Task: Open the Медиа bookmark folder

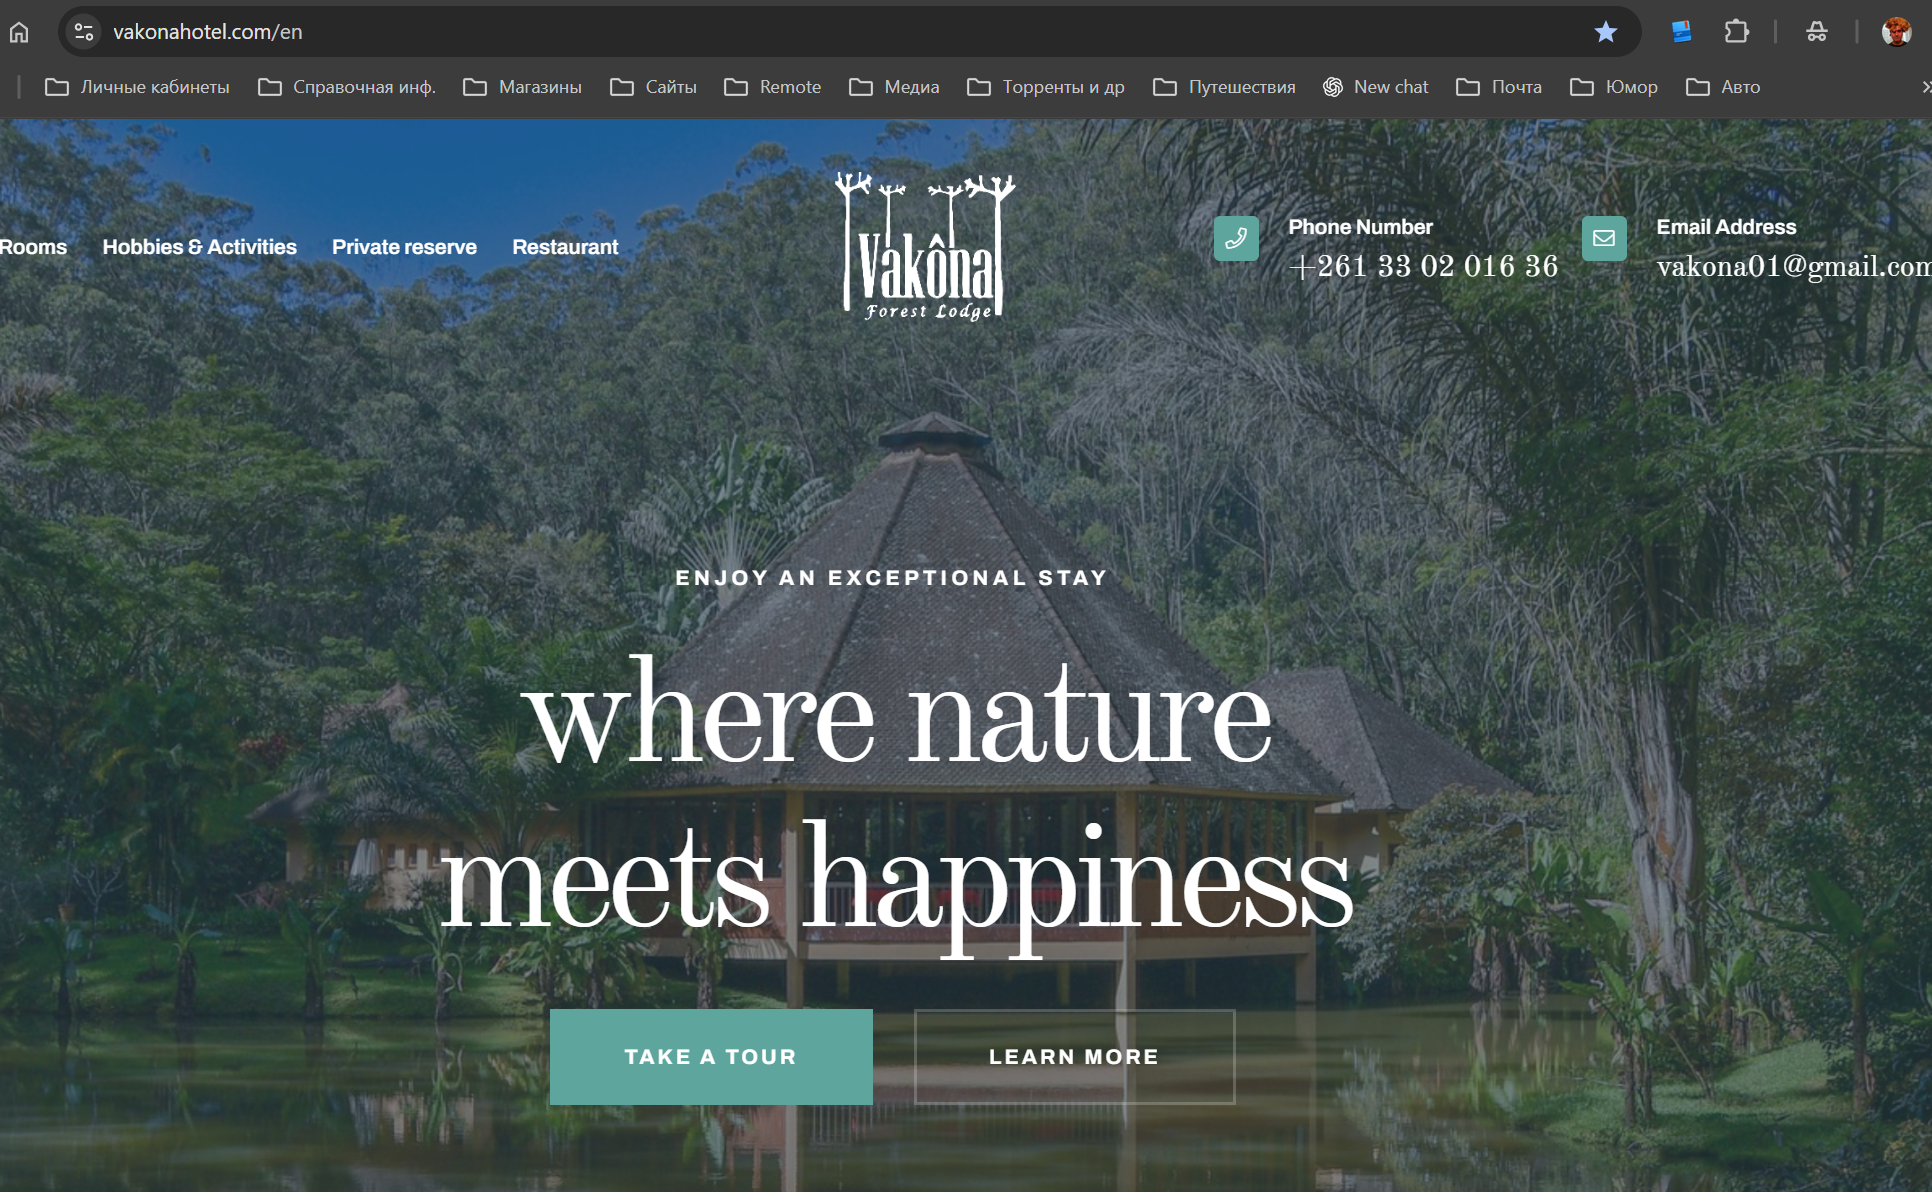Action: 894,87
